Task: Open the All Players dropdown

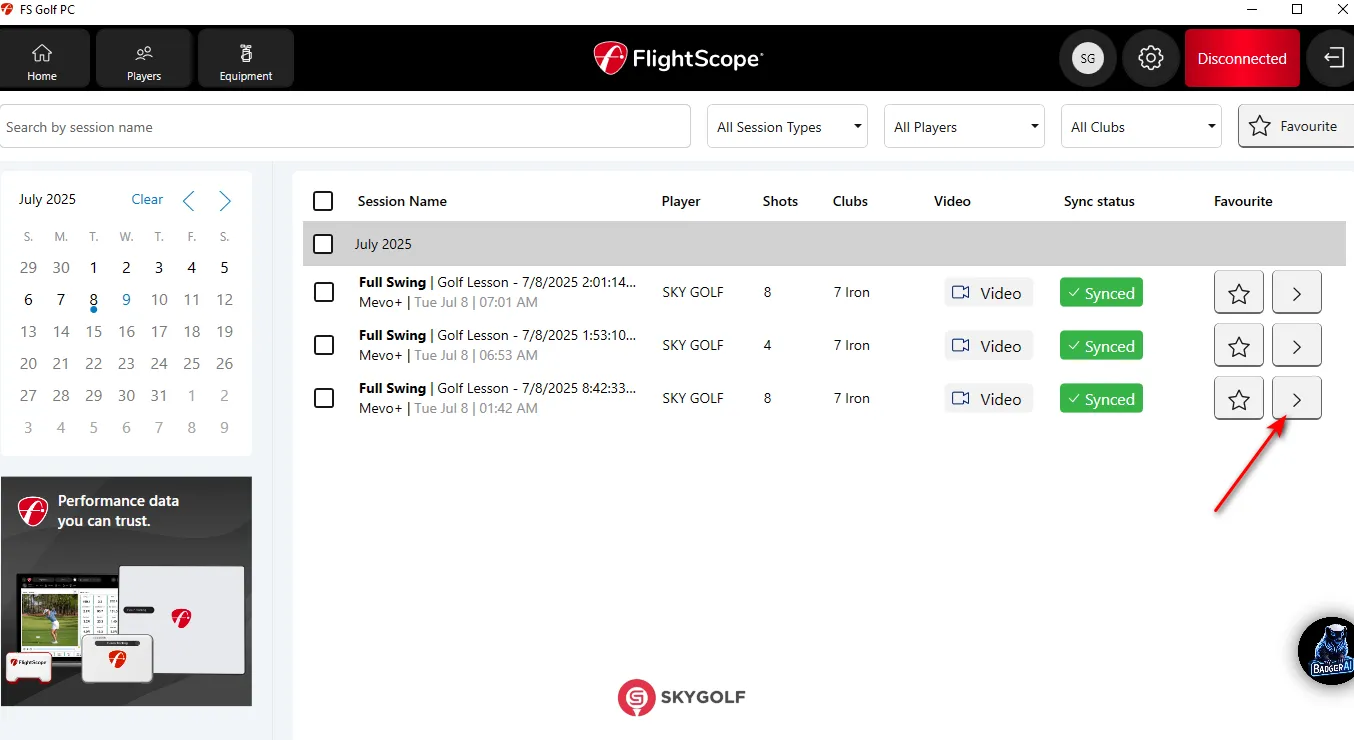Action: click(x=964, y=127)
